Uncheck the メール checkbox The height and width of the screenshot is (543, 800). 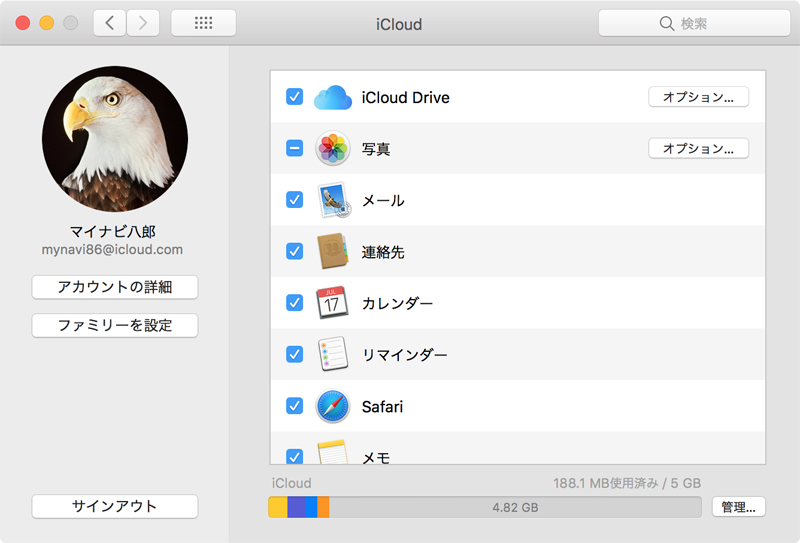[x=294, y=200]
